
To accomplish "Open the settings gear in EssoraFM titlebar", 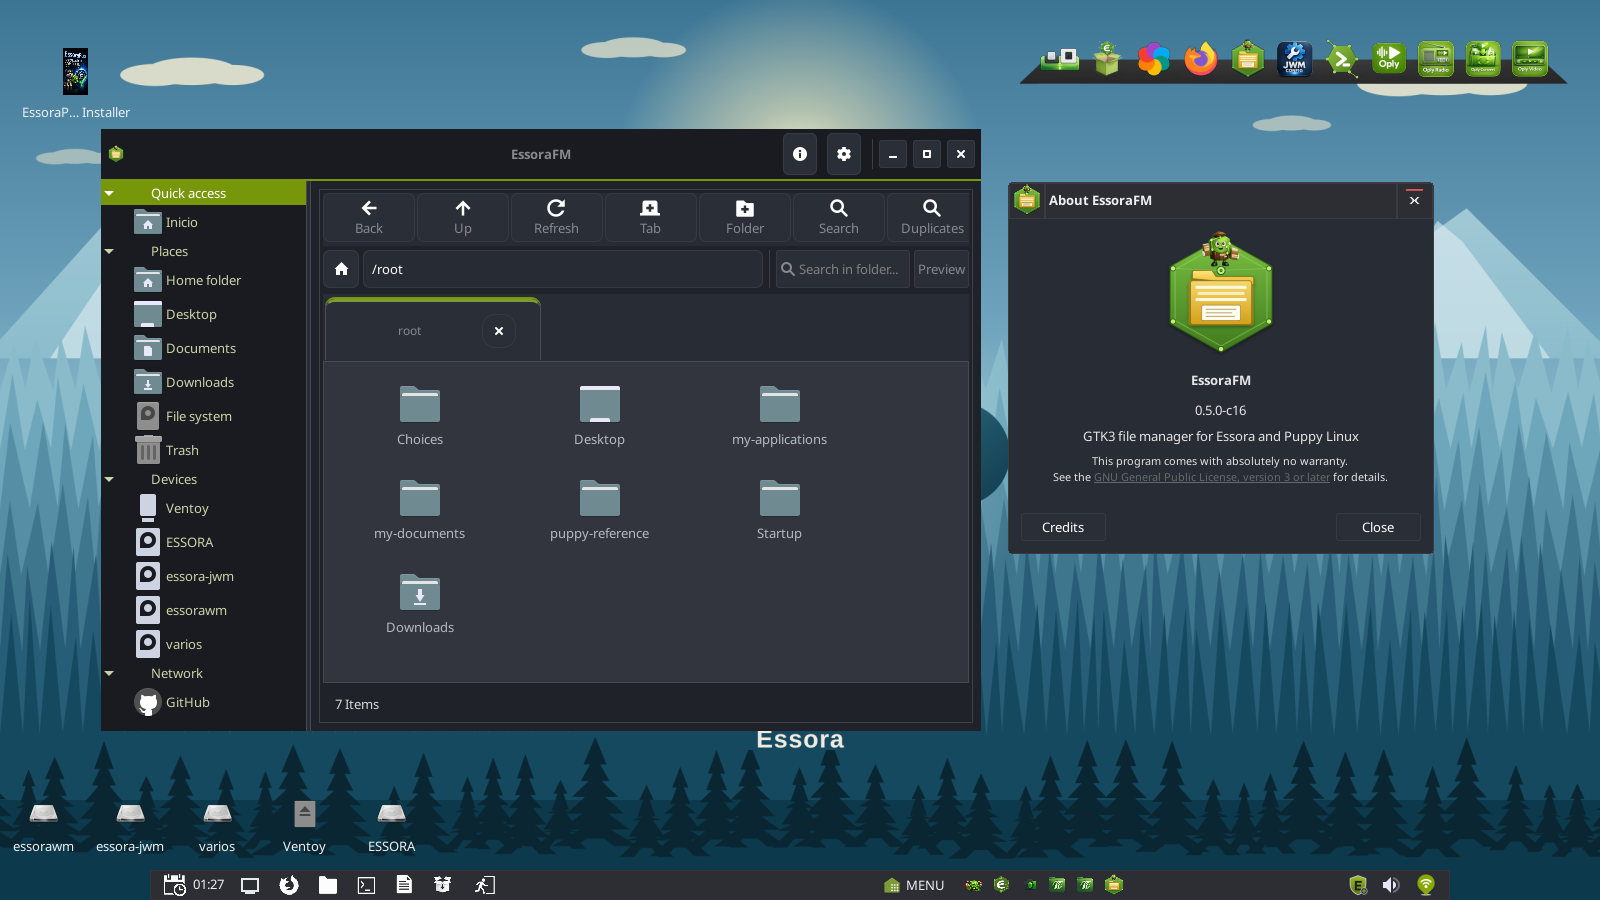I will tap(844, 154).
